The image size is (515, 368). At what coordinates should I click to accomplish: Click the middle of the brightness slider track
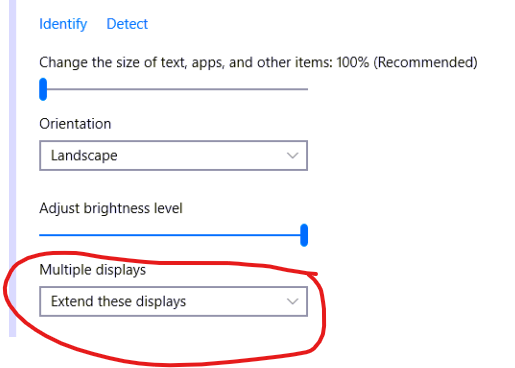click(173, 235)
